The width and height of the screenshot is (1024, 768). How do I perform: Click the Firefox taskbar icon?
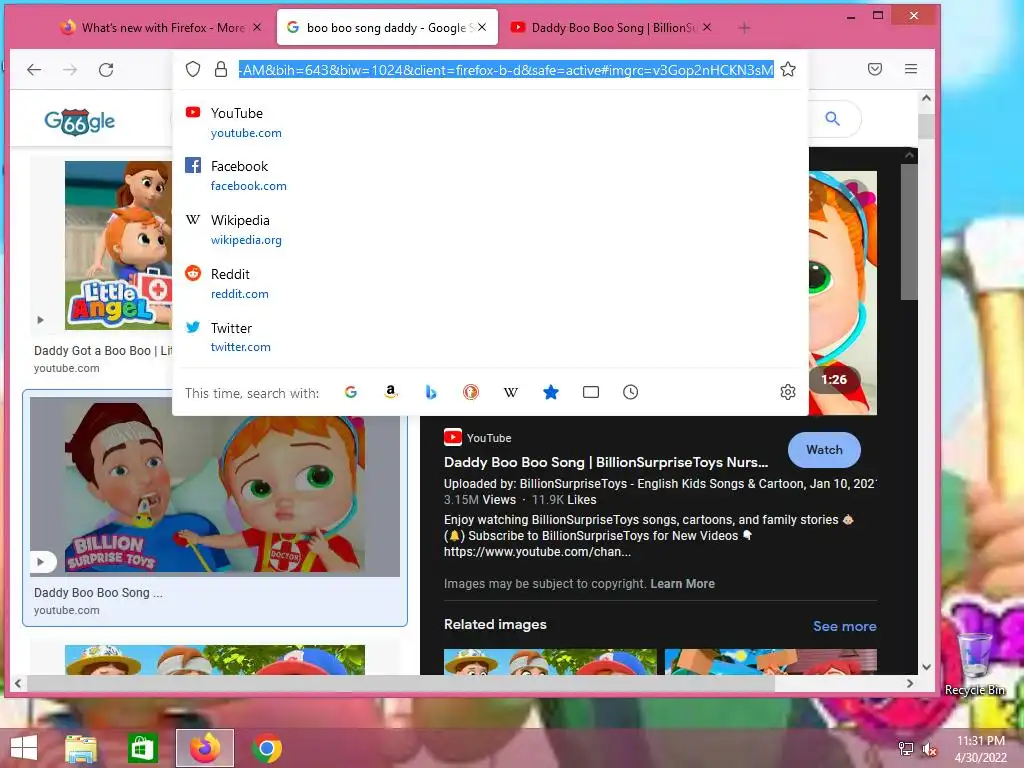[x=204, y=748]
